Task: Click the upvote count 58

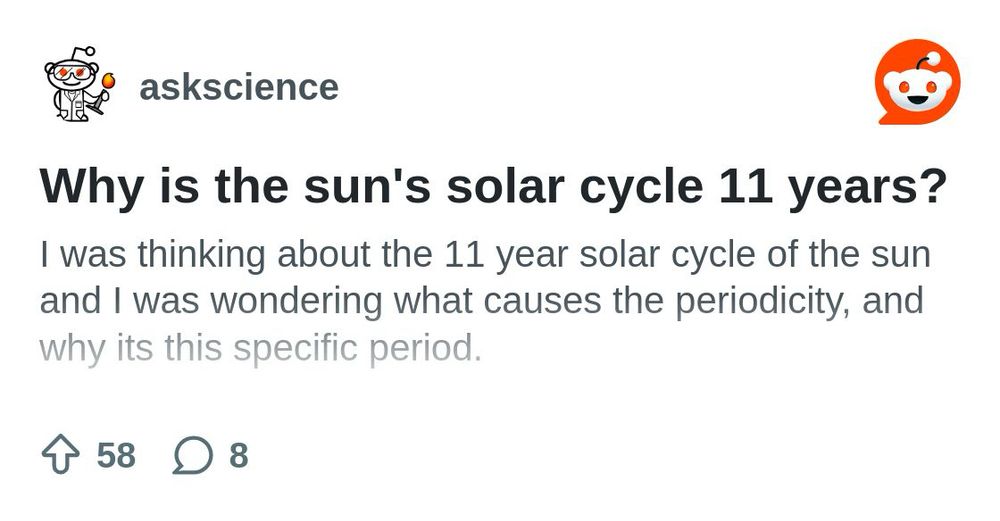Action: pyautogui.click(x=116, y=456)
